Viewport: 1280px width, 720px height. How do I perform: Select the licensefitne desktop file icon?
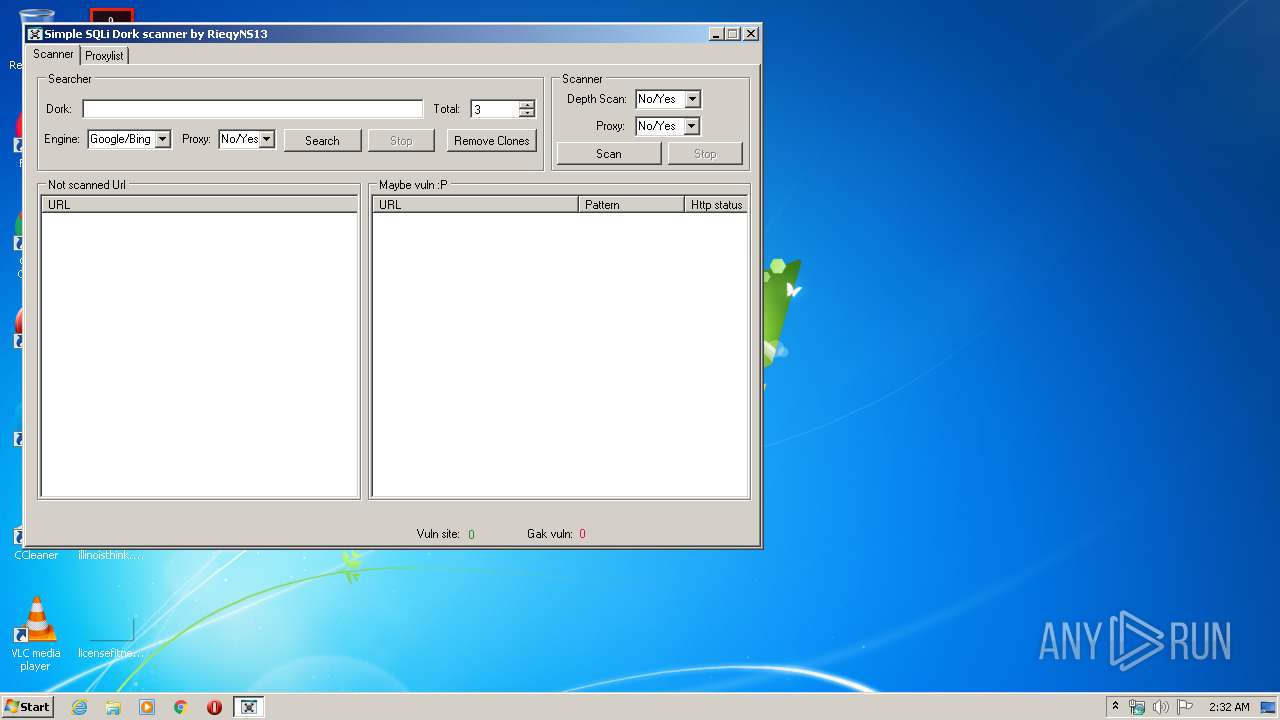(111, 634)
